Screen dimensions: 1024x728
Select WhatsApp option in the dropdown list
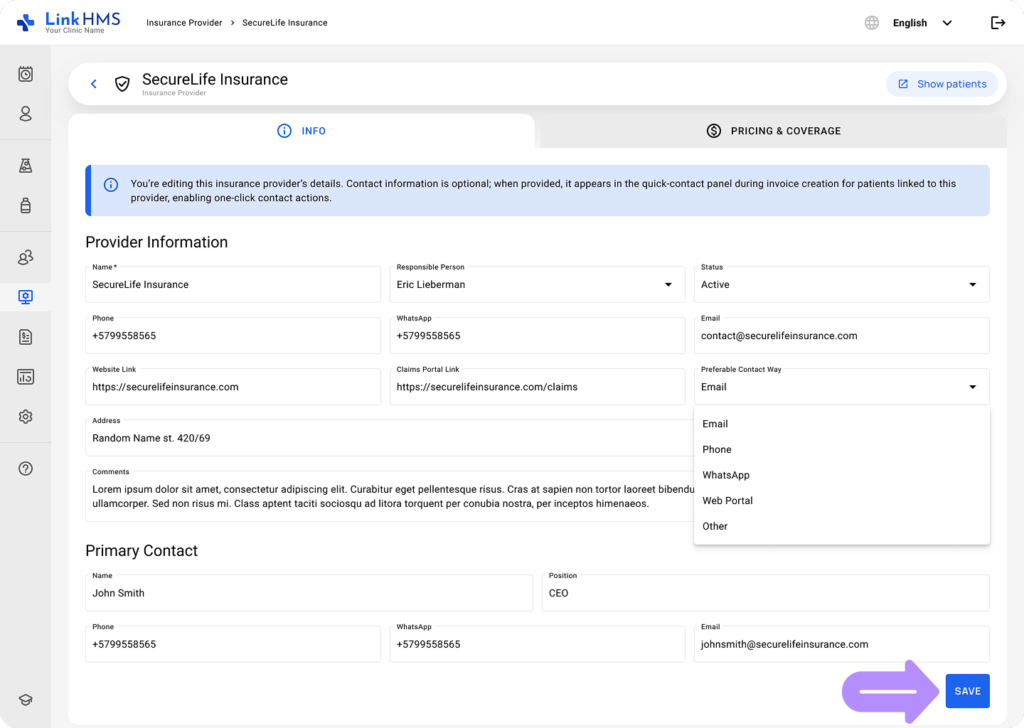pyautogui.click(x=841, y=475)
